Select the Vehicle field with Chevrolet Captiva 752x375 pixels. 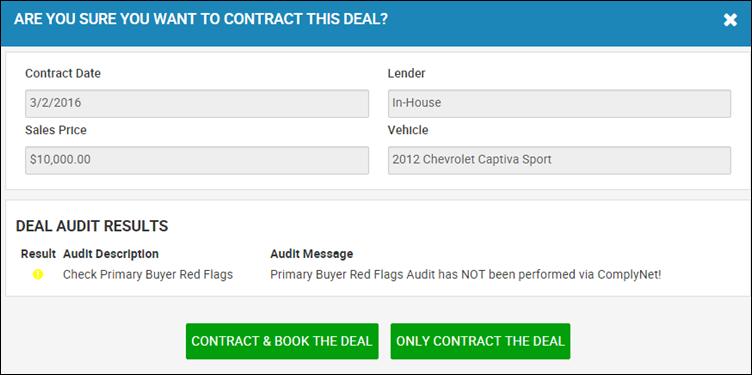tap(559, 160)
